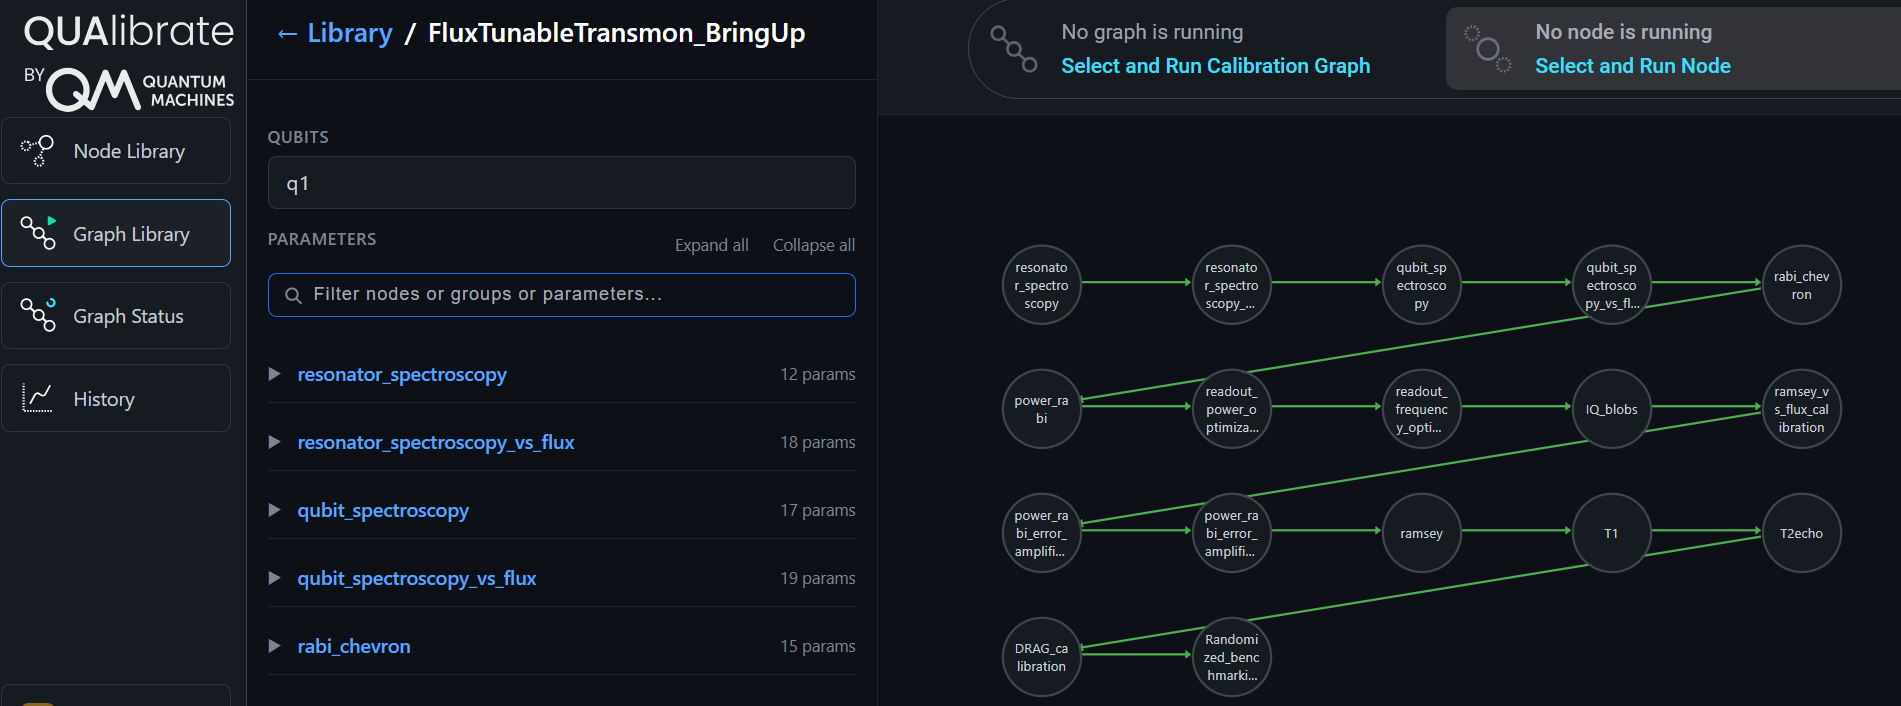Select the qubit_spectroscopy_vs_fl... graph node
This screenshot has height=706, width=1901.
pyautogui.click(x=1611, y=285)
